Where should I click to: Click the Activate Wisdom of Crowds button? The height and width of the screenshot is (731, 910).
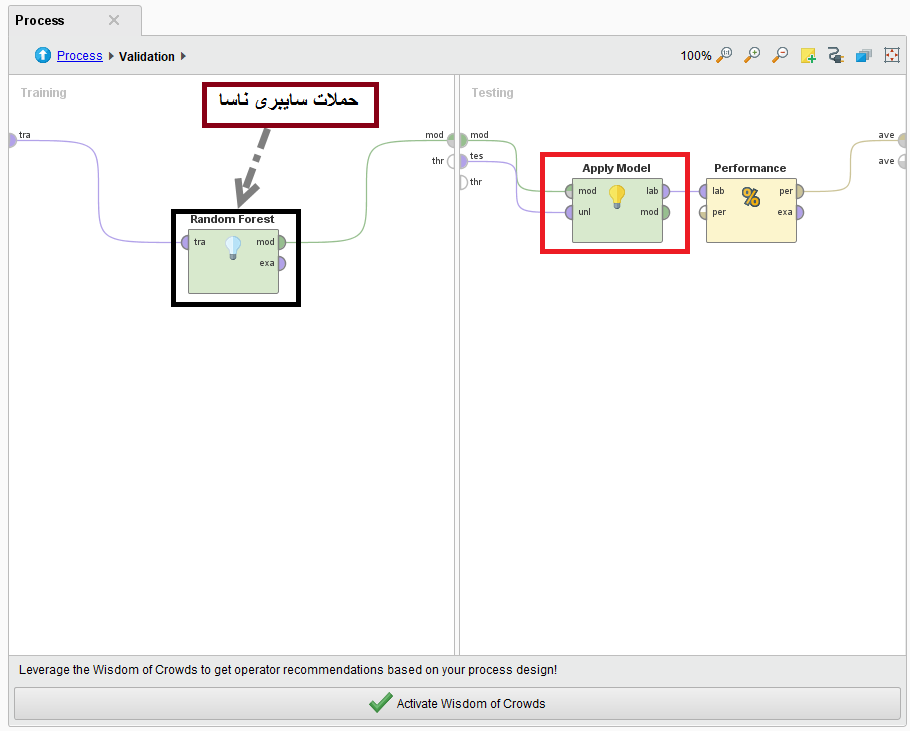coord(457,703)
